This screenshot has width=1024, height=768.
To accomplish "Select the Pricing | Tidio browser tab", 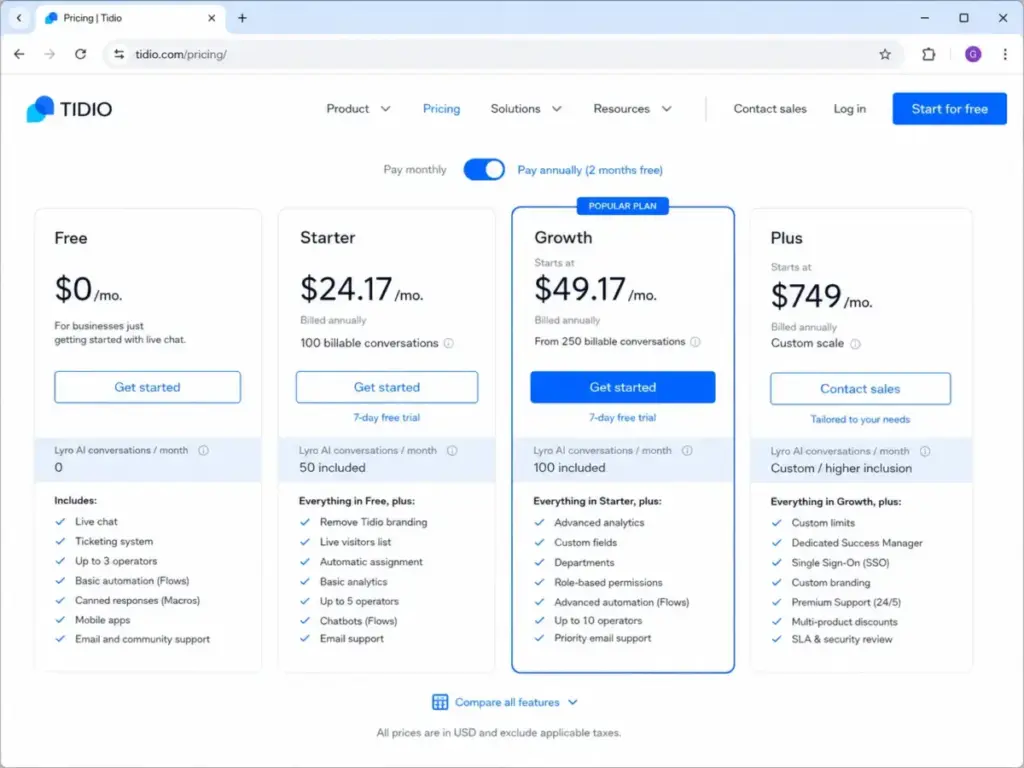I will click(x=130, y=18).
